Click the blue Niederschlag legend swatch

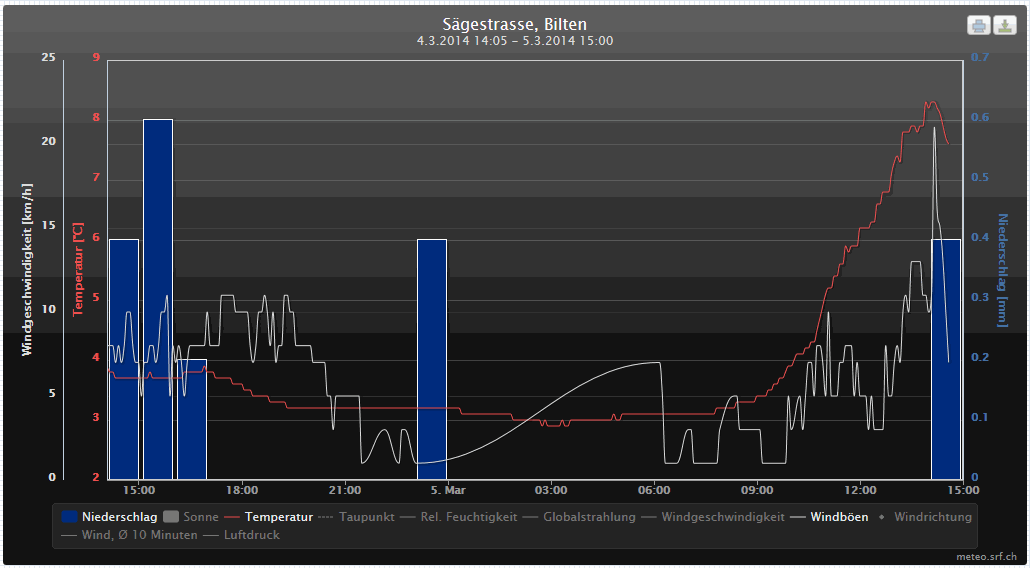point(70,517)
